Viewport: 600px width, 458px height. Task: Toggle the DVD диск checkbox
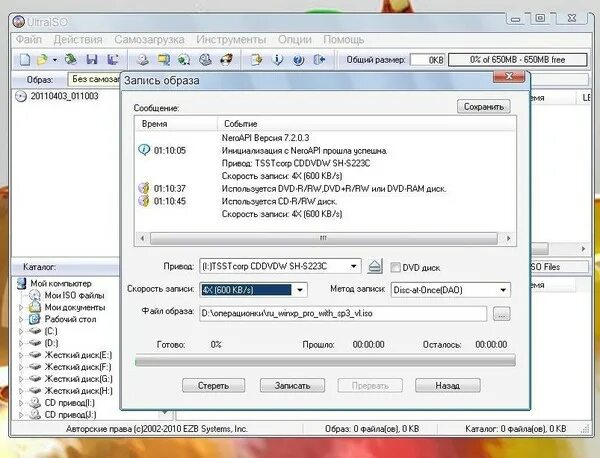coord(395,267)
